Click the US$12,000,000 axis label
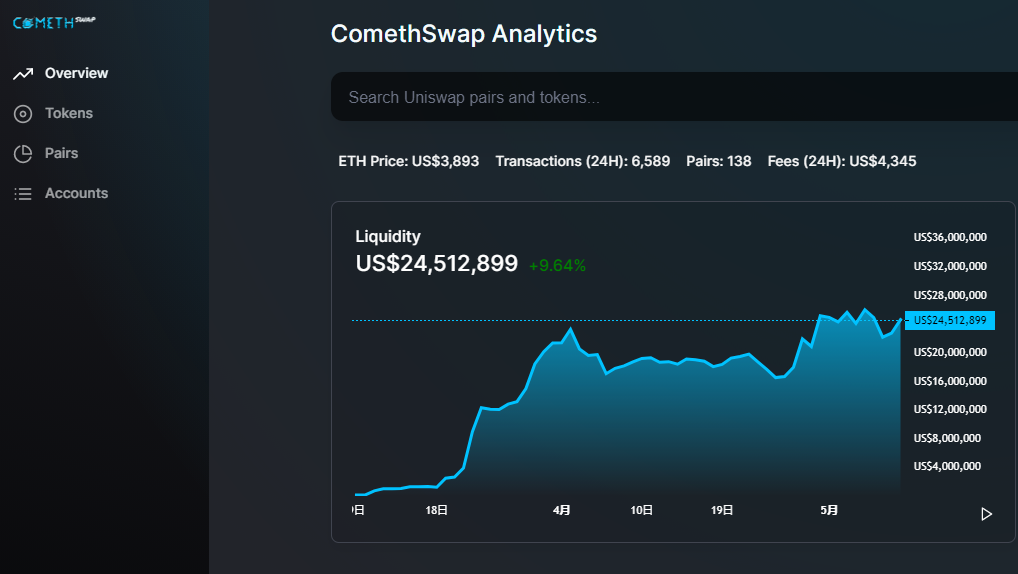Image resolution: width=1018 pixels, height=574 pixels. coord(950,409)
